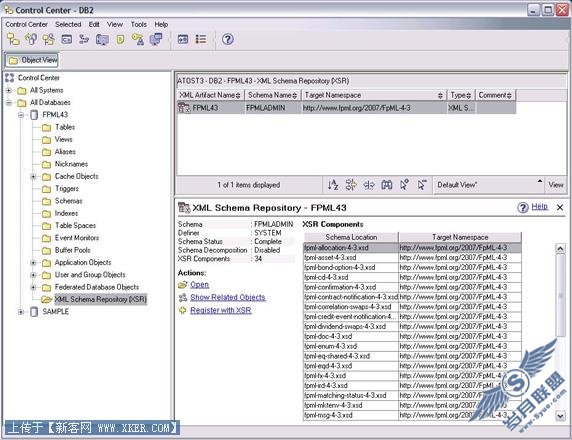Click the Help icon in XML Schema Repository pane
Image resolution: width=572 pixels, height=440 pixels.
click(x=522, y=207)
